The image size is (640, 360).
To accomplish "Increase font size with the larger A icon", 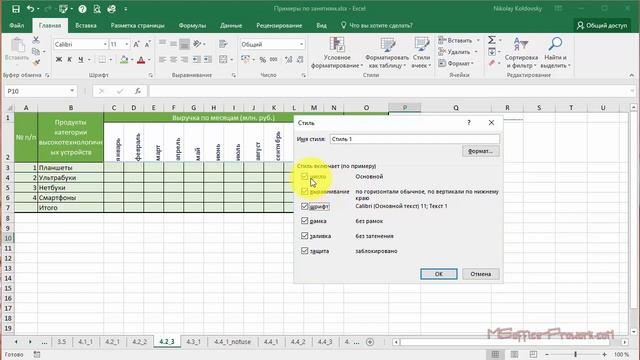I will click(x=137, y=44).
